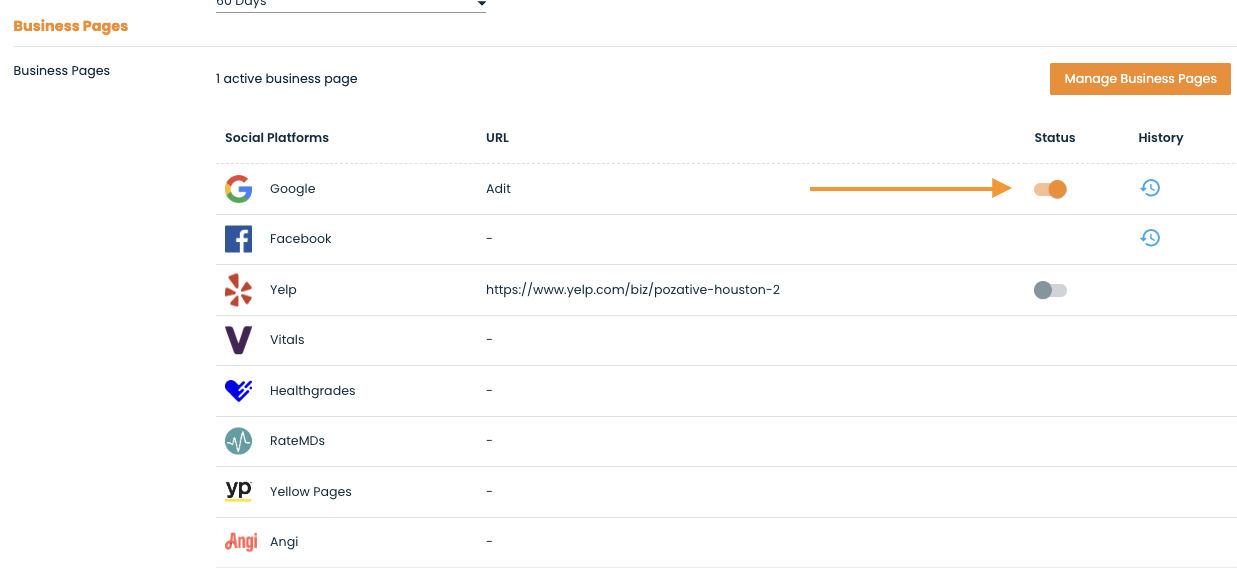Click Manage Business Pages button
This screenshot has height=576, width=1237.
1140,79
